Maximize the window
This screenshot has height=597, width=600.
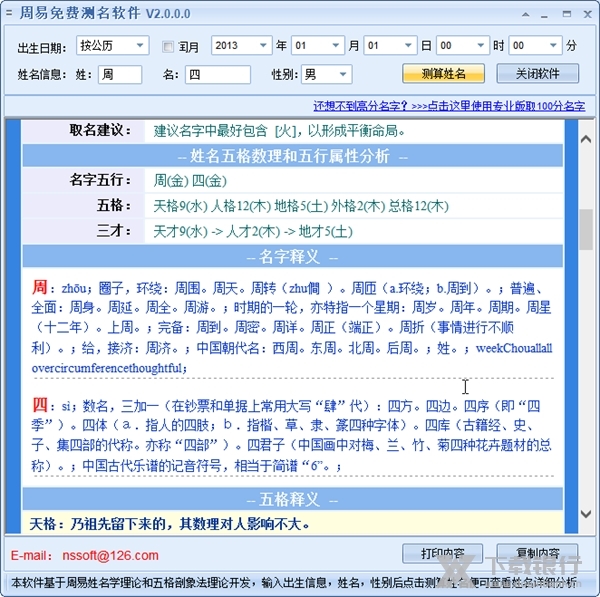pos(567,14)
